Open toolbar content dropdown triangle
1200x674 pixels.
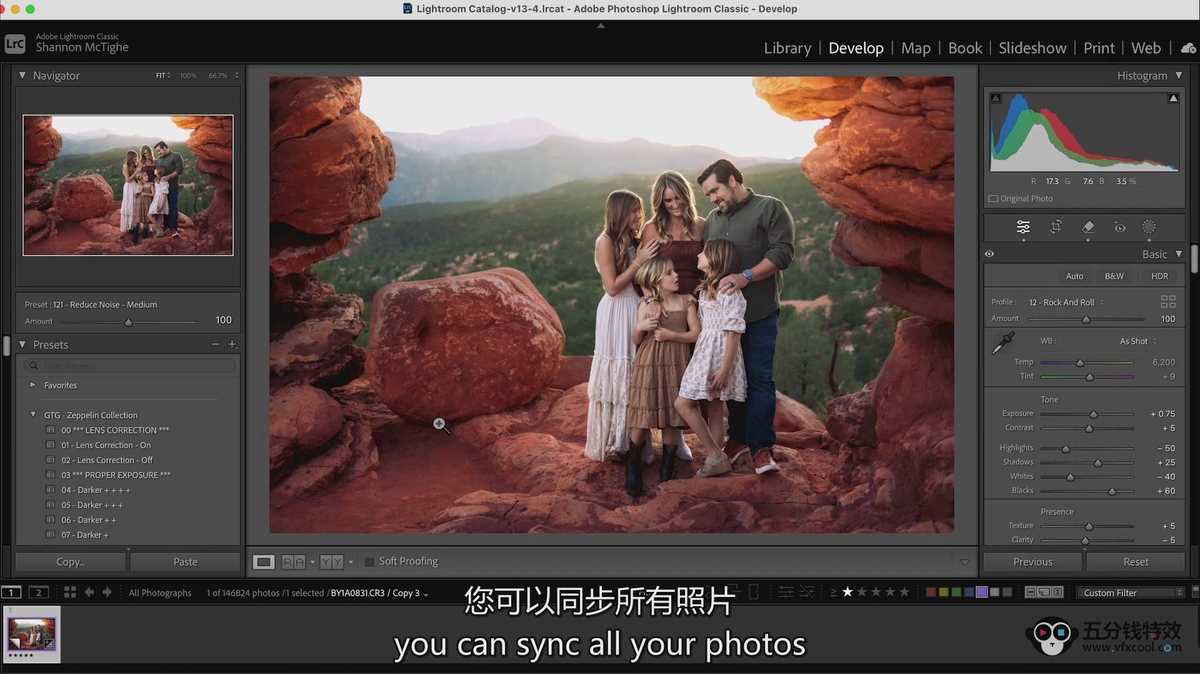point(965,562)
